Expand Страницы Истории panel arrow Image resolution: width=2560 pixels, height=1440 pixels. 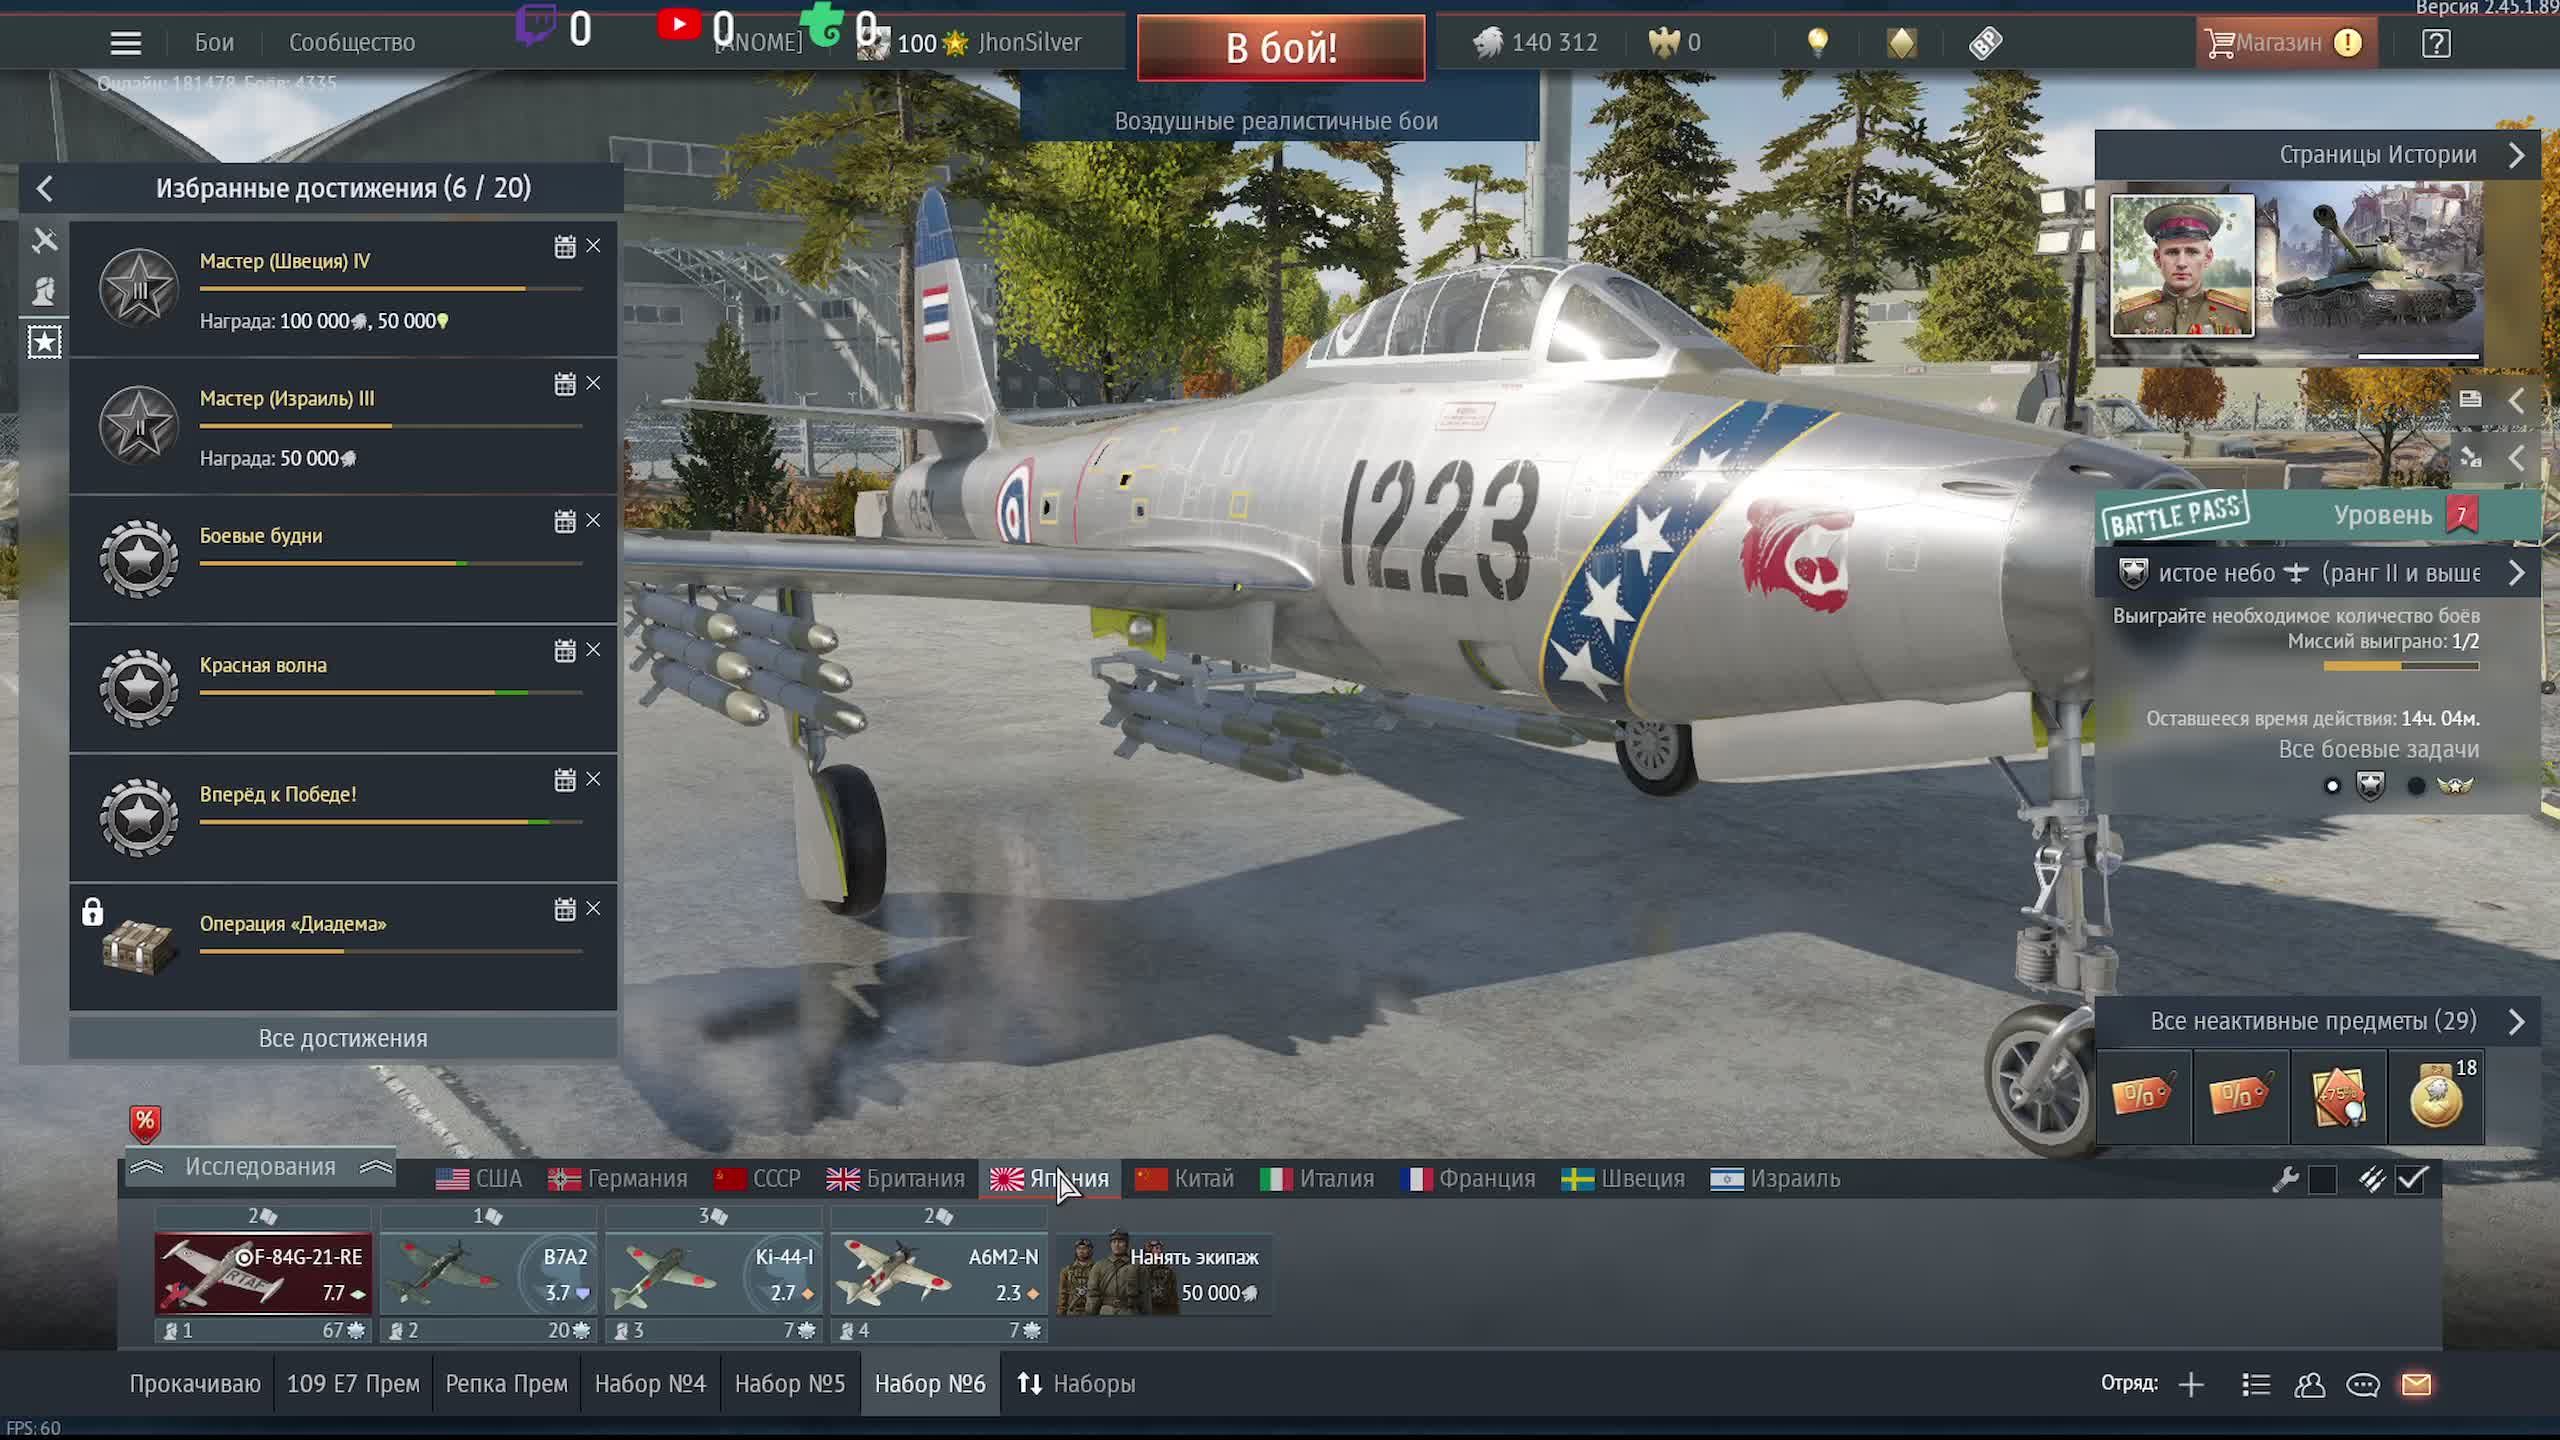click(2516, 156)
